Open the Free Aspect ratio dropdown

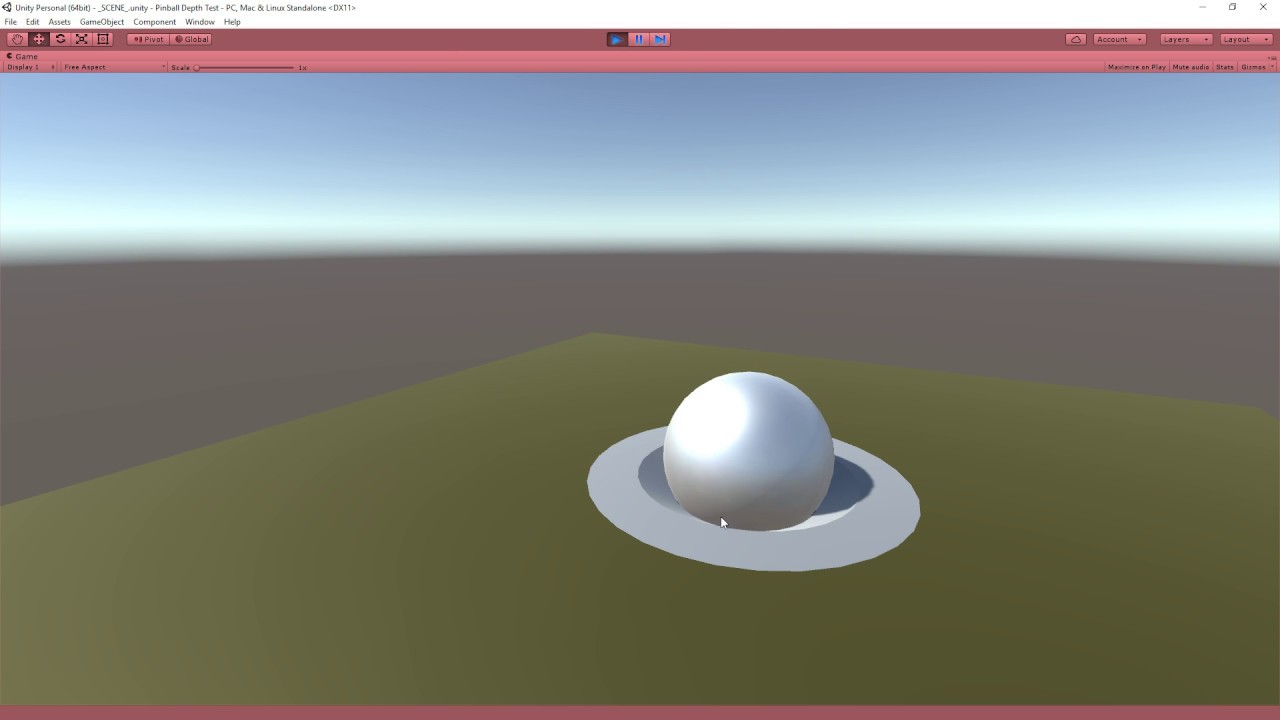[108, 67]
